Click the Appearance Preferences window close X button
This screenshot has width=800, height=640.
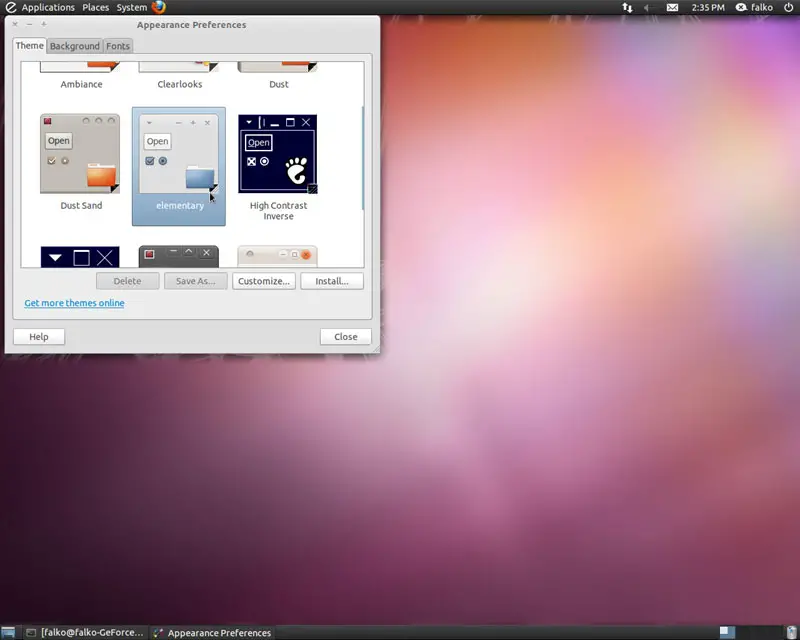pyautogui.click(x=15, y=24)
